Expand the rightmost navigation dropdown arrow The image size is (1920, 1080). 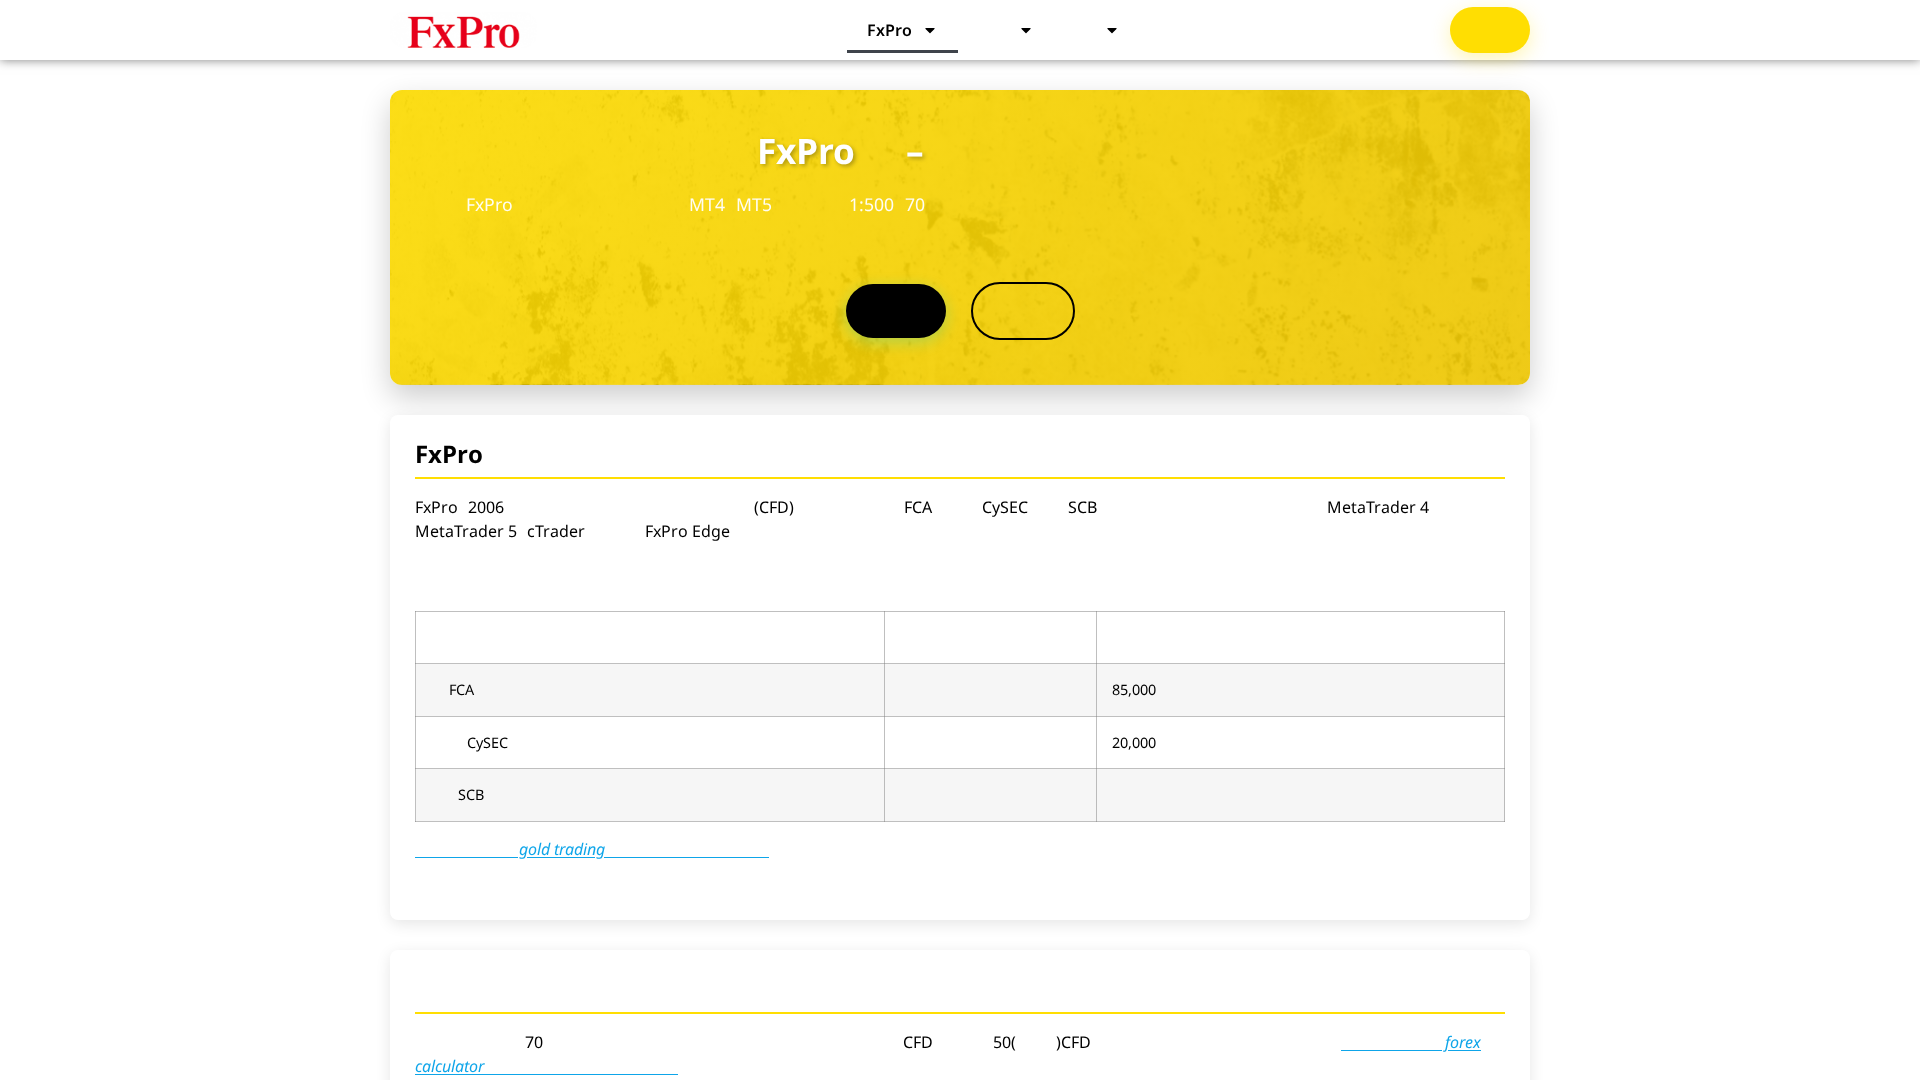[x=1112, y=30]
